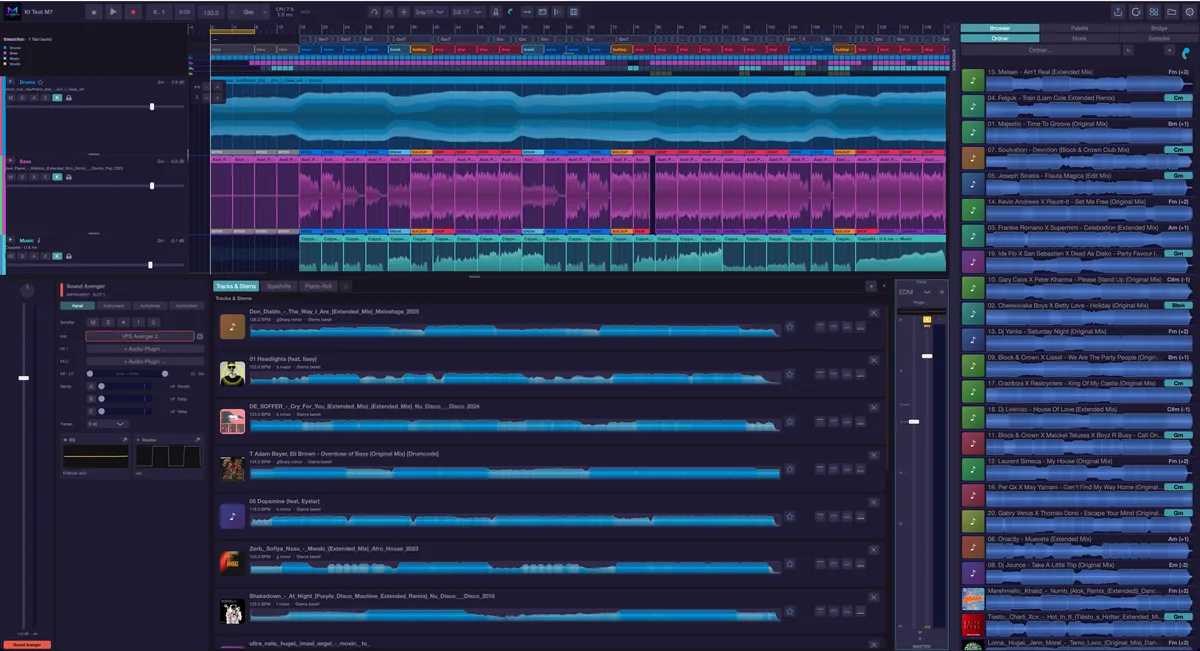Click the Send A level slider knob
The height and width of the screenshot is (651, 1200).
(x=103, y=386)
